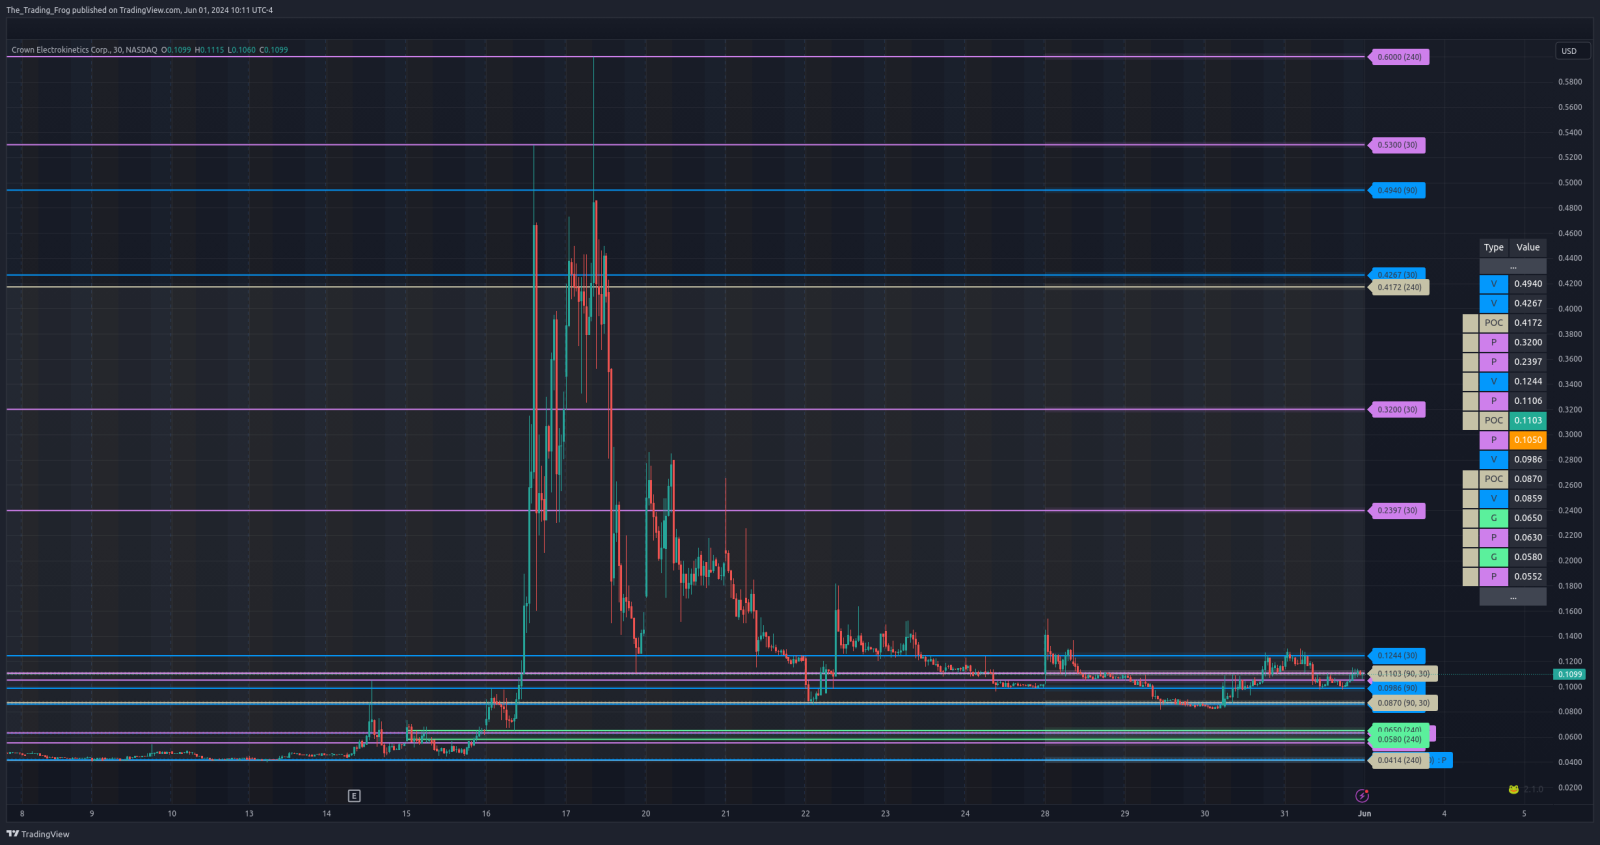
Task: Click the table value 0.1106
Action: [x=1528, y=401]
